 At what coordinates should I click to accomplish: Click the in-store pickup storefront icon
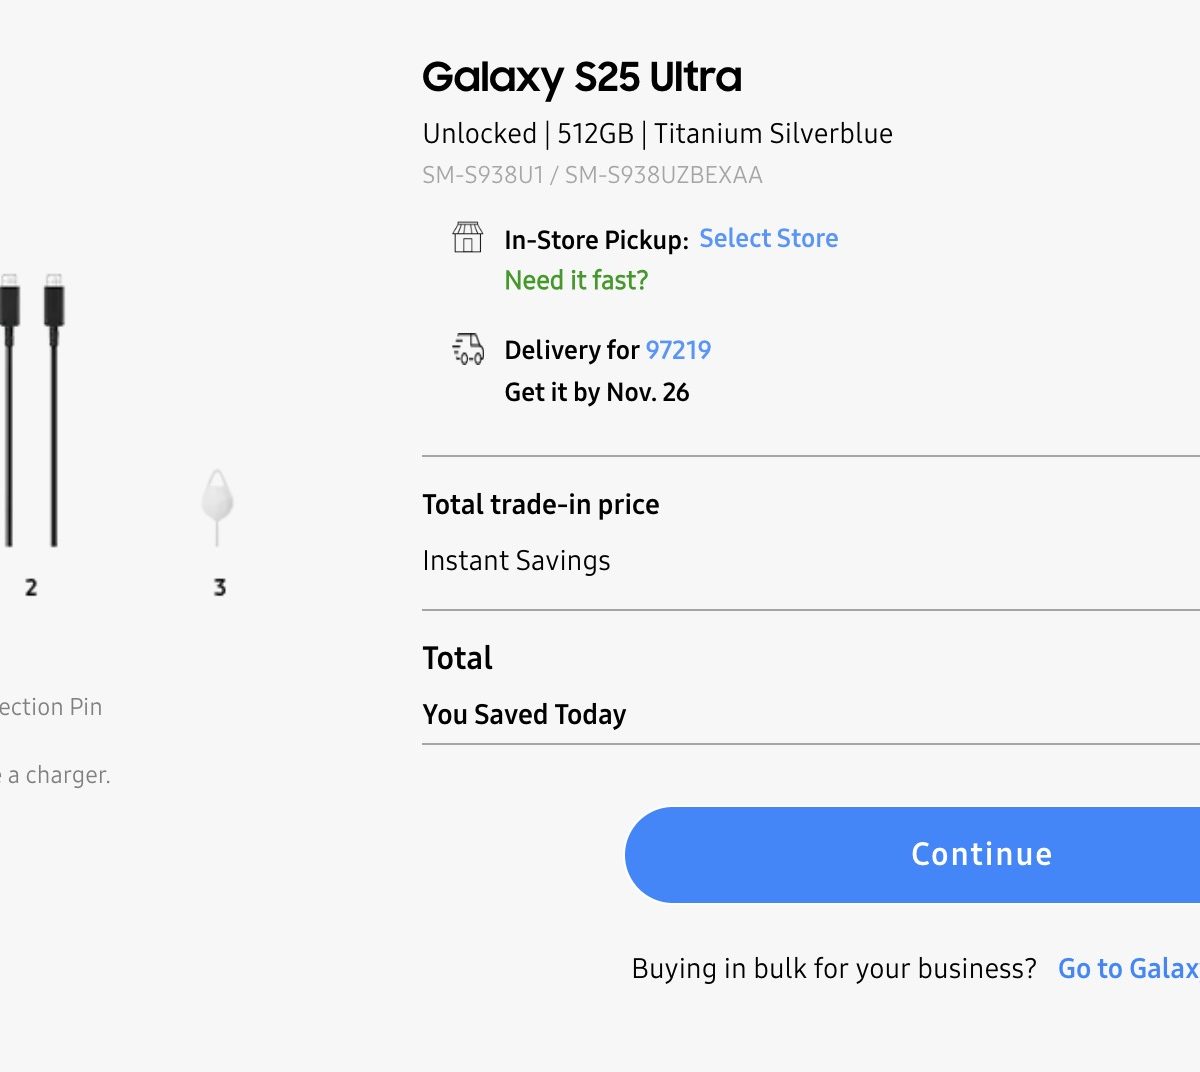[x=467, y=238]
